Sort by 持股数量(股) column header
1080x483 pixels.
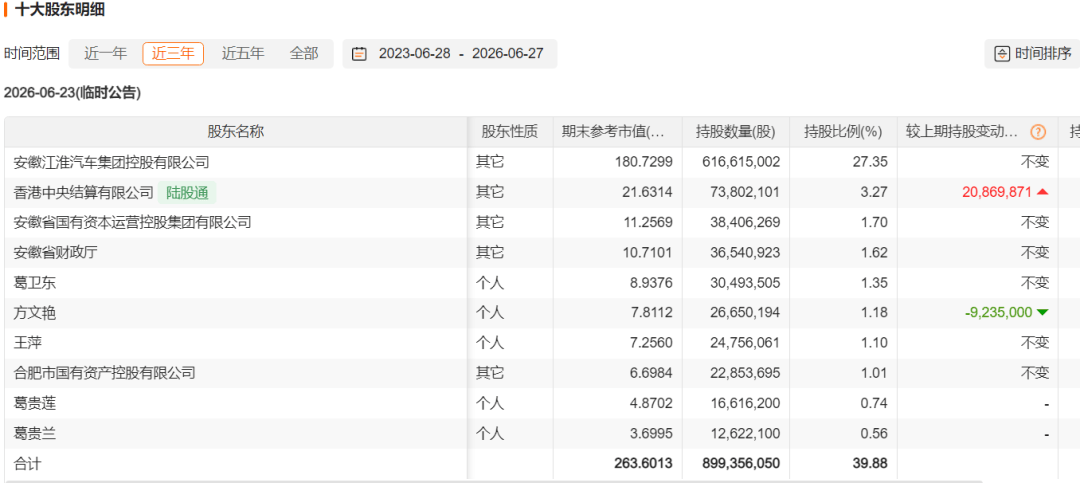736,132
